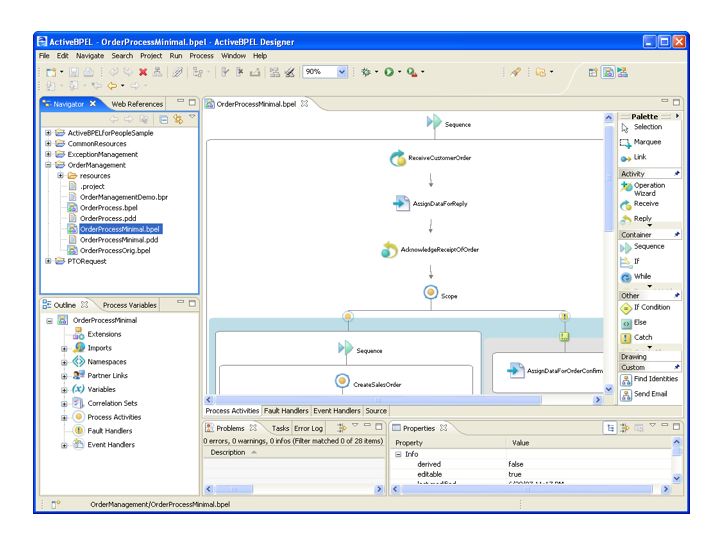Click the canvas vertical scrollbar thumb
This screenshot has height=540, width=720.
point(608,179)
